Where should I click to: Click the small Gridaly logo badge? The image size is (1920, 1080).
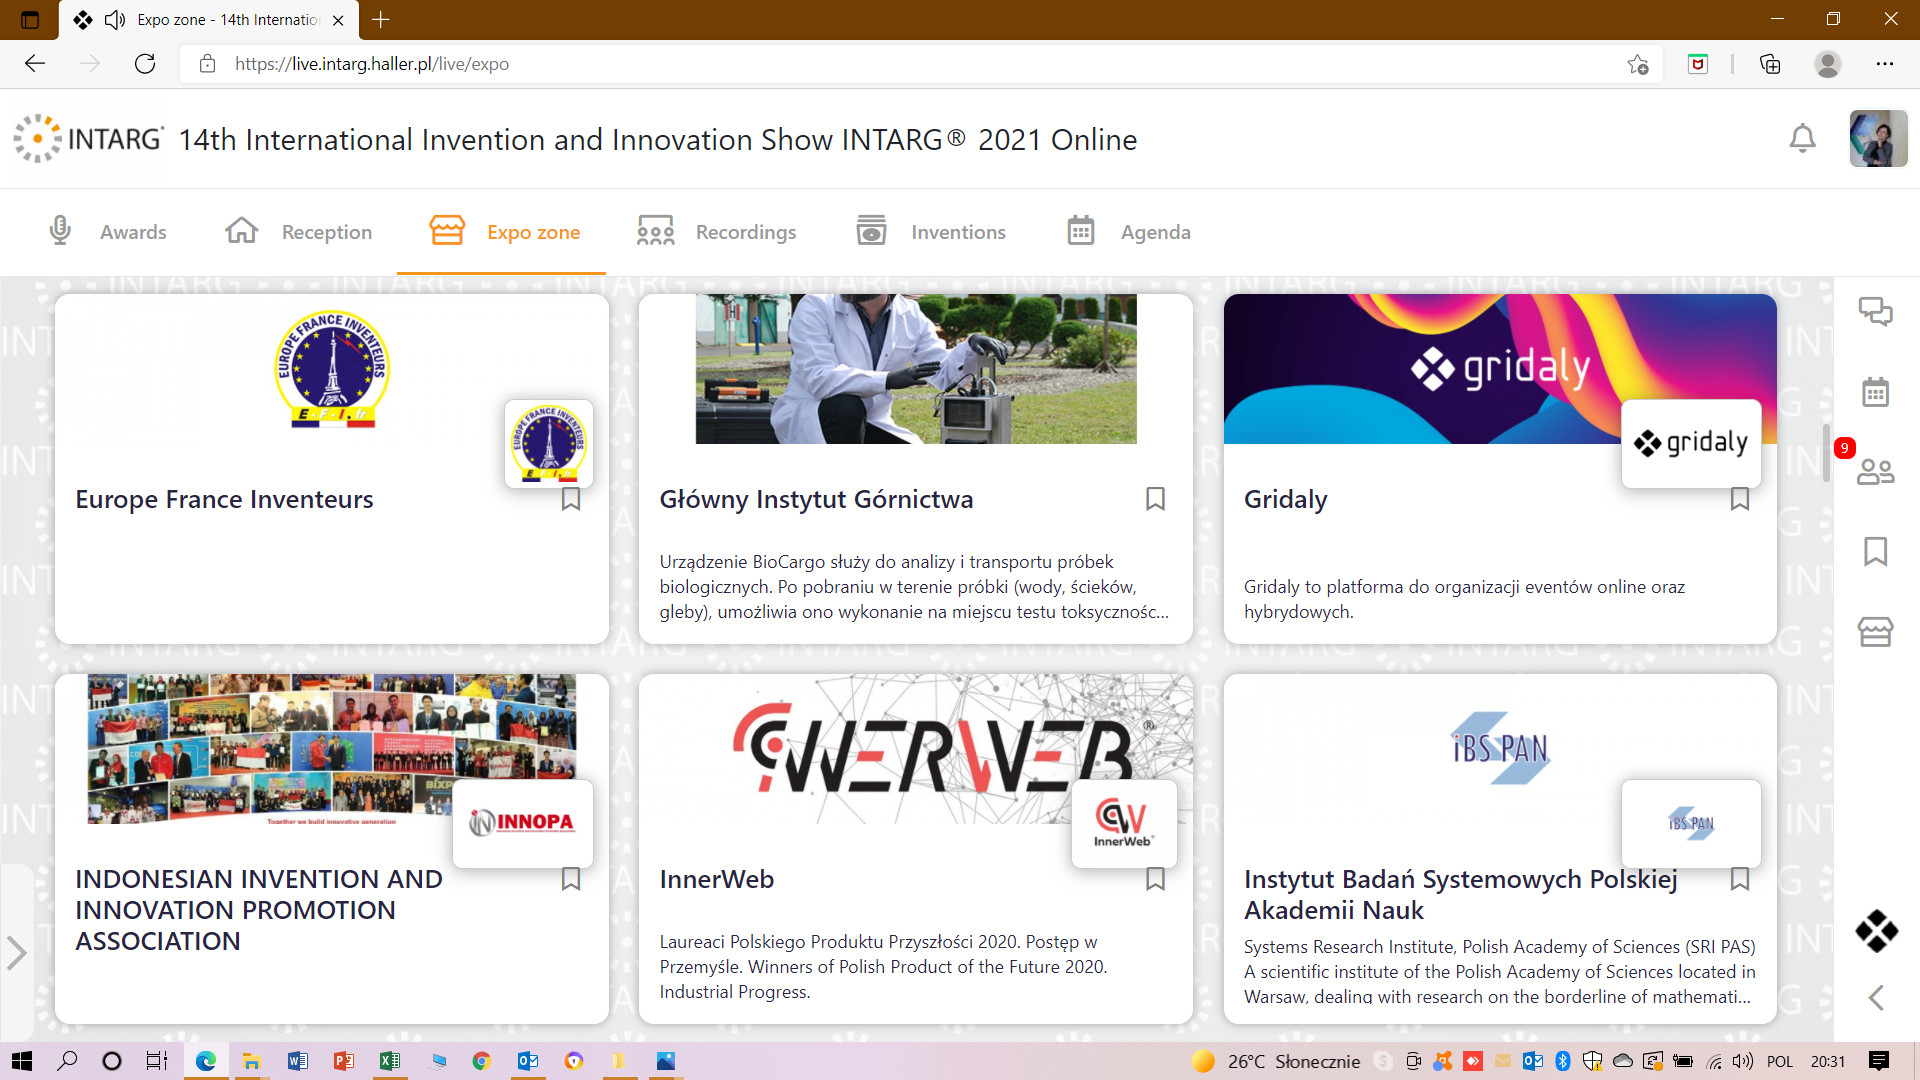pos(1691,443)
